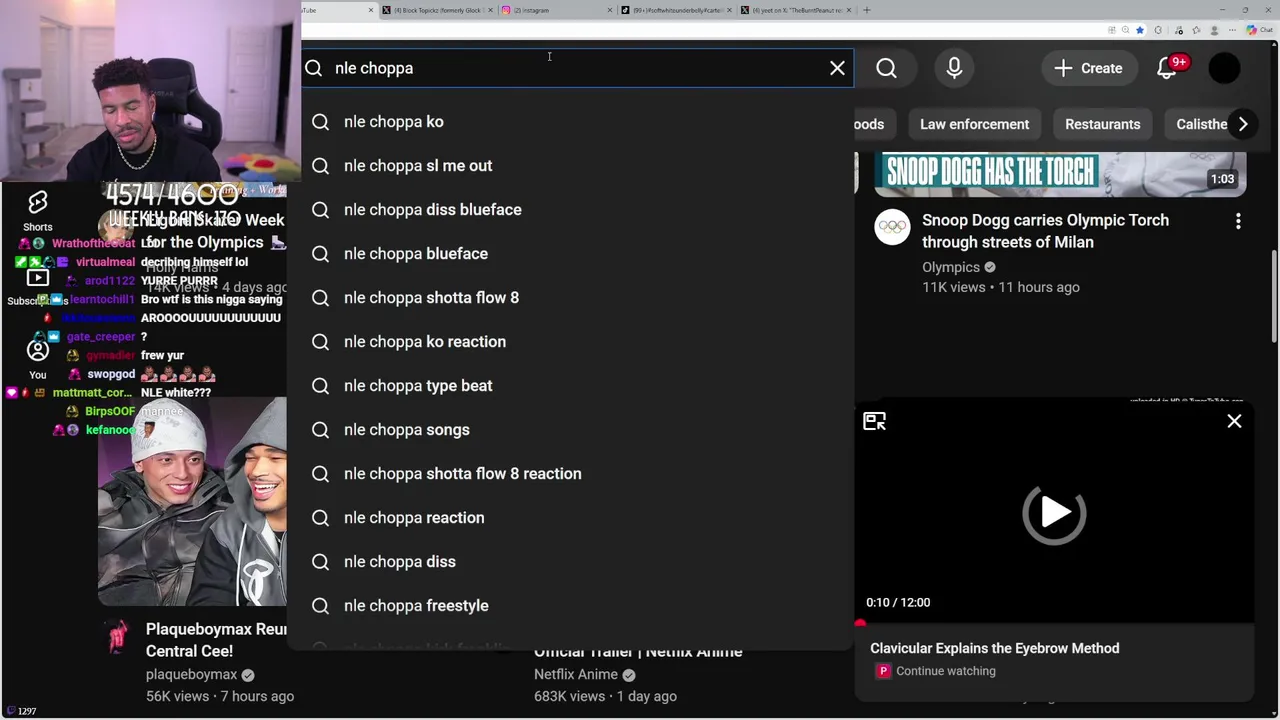Open Subscriptions in the sidebar
1280x720 pixels.
click(x=37, y=287)
